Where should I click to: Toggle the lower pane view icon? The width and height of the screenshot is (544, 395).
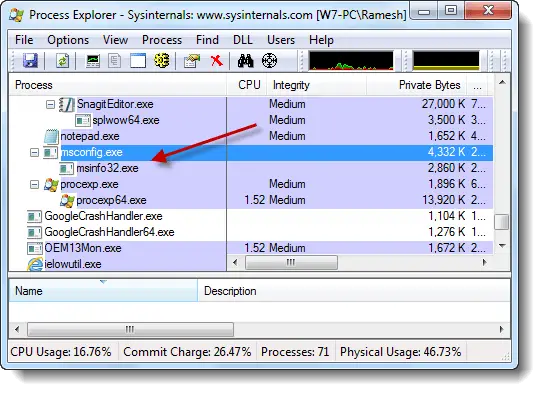pyautogui.click(x=138, y=61)
